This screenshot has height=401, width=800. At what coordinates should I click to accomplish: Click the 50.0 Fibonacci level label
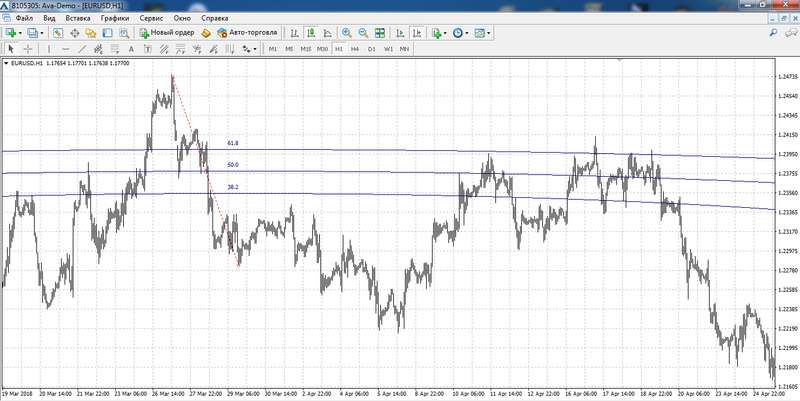pos(233,165)
